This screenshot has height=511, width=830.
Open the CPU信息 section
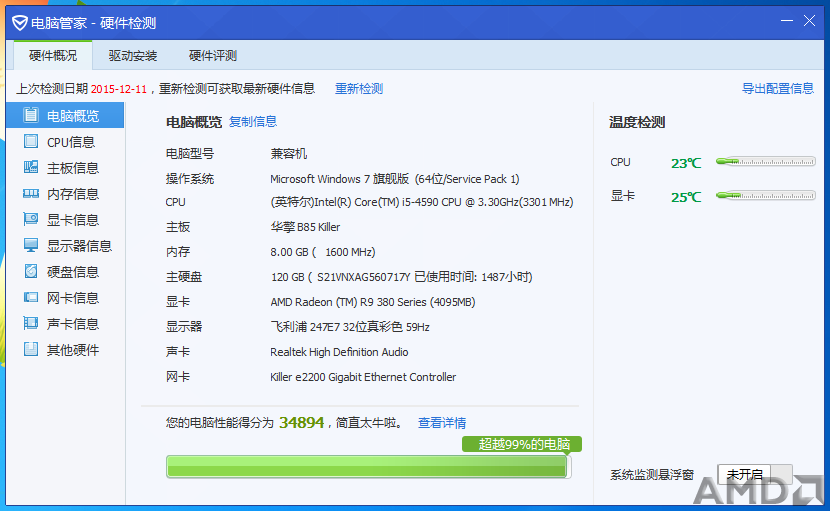point(65,142)
